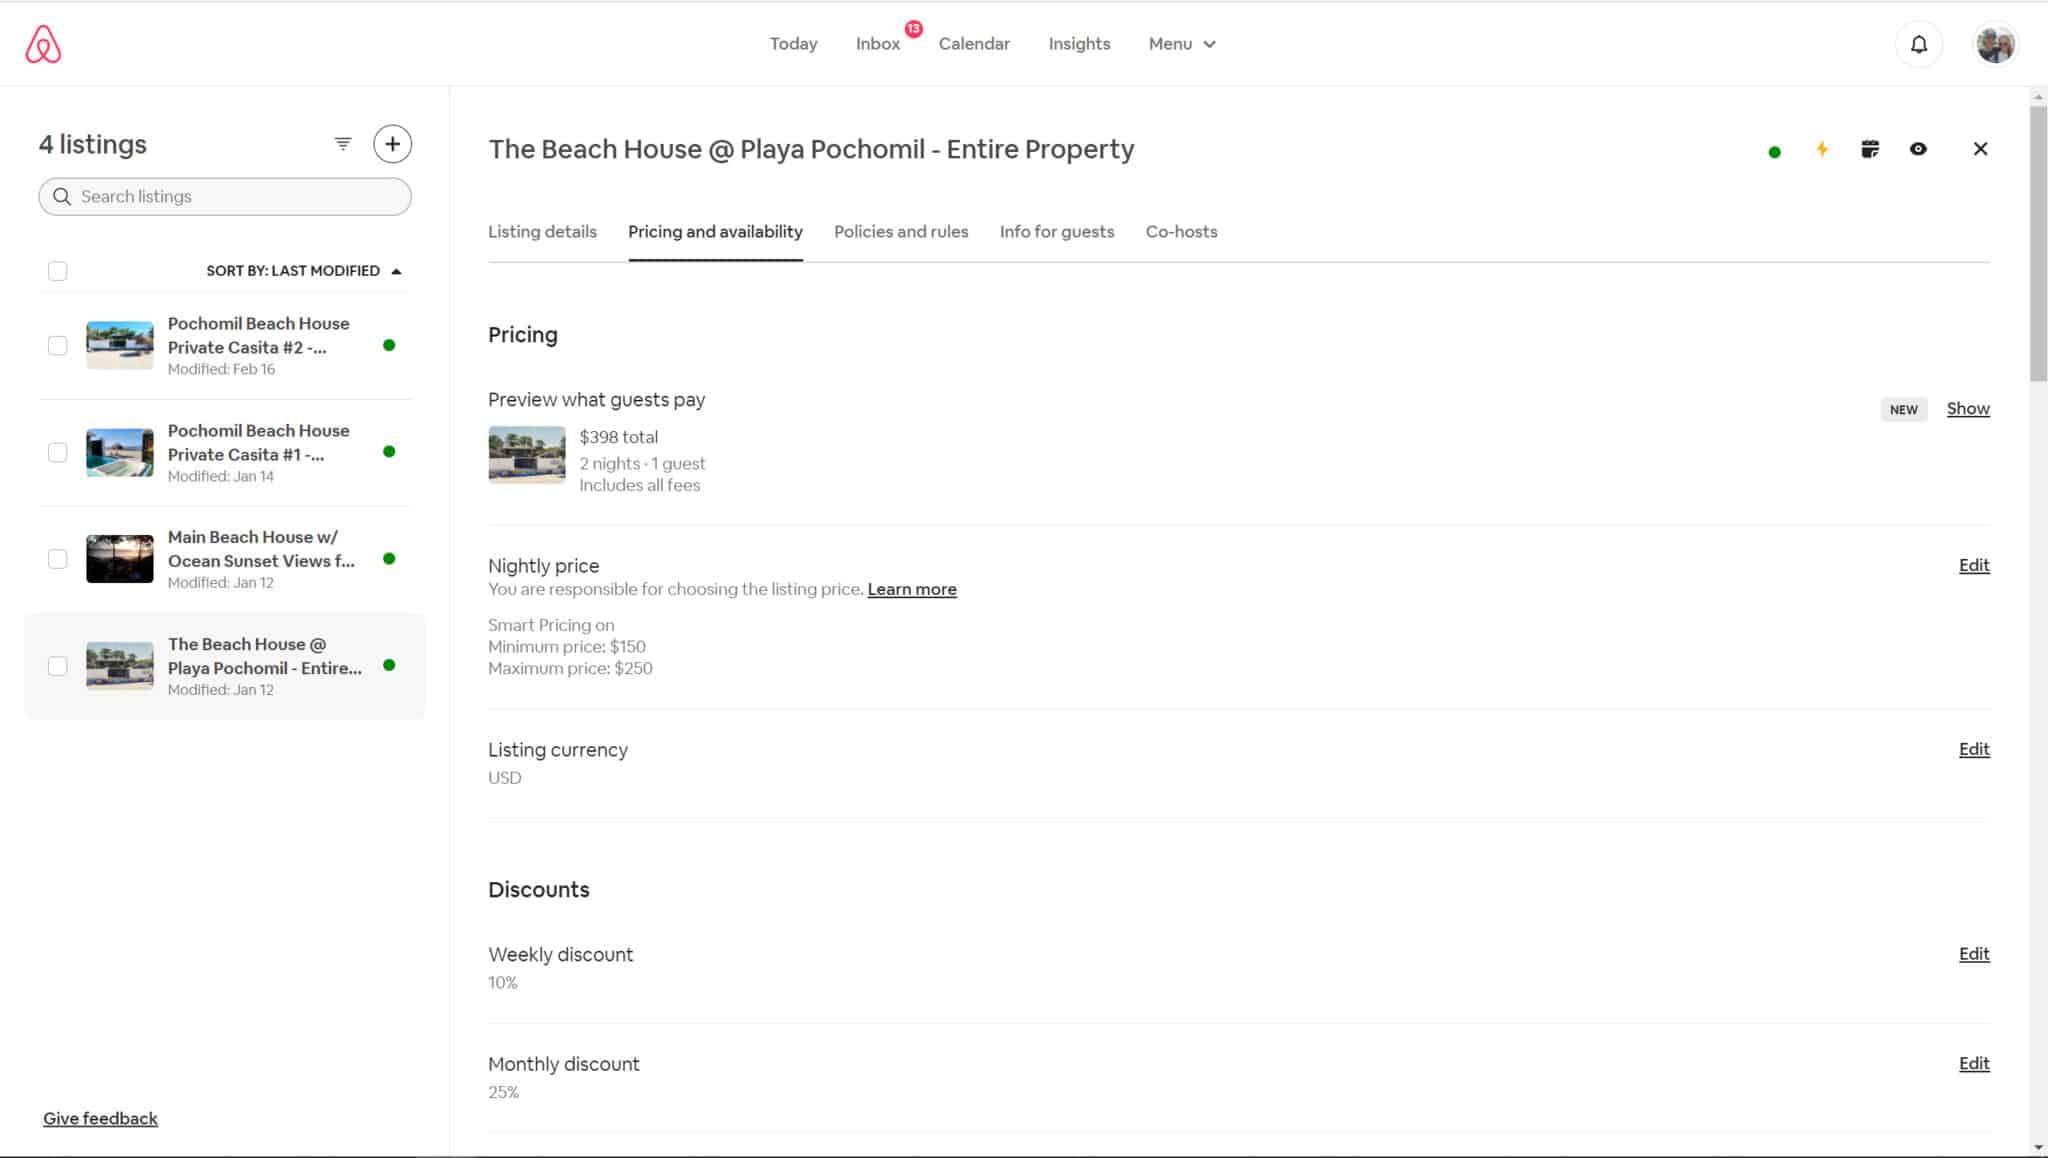Tick checkbox for Private Casita #2 listing
The image size is (2048, 1158).
(58, 345)
